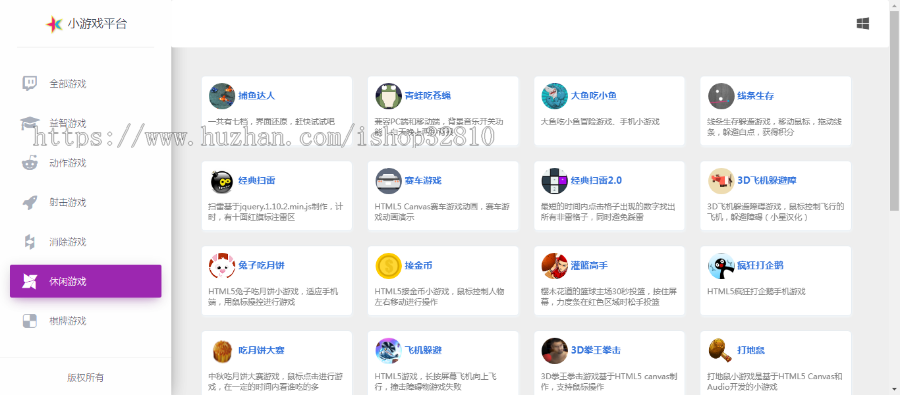Click the icon beside 消除游戏

[x=29, y=242]
